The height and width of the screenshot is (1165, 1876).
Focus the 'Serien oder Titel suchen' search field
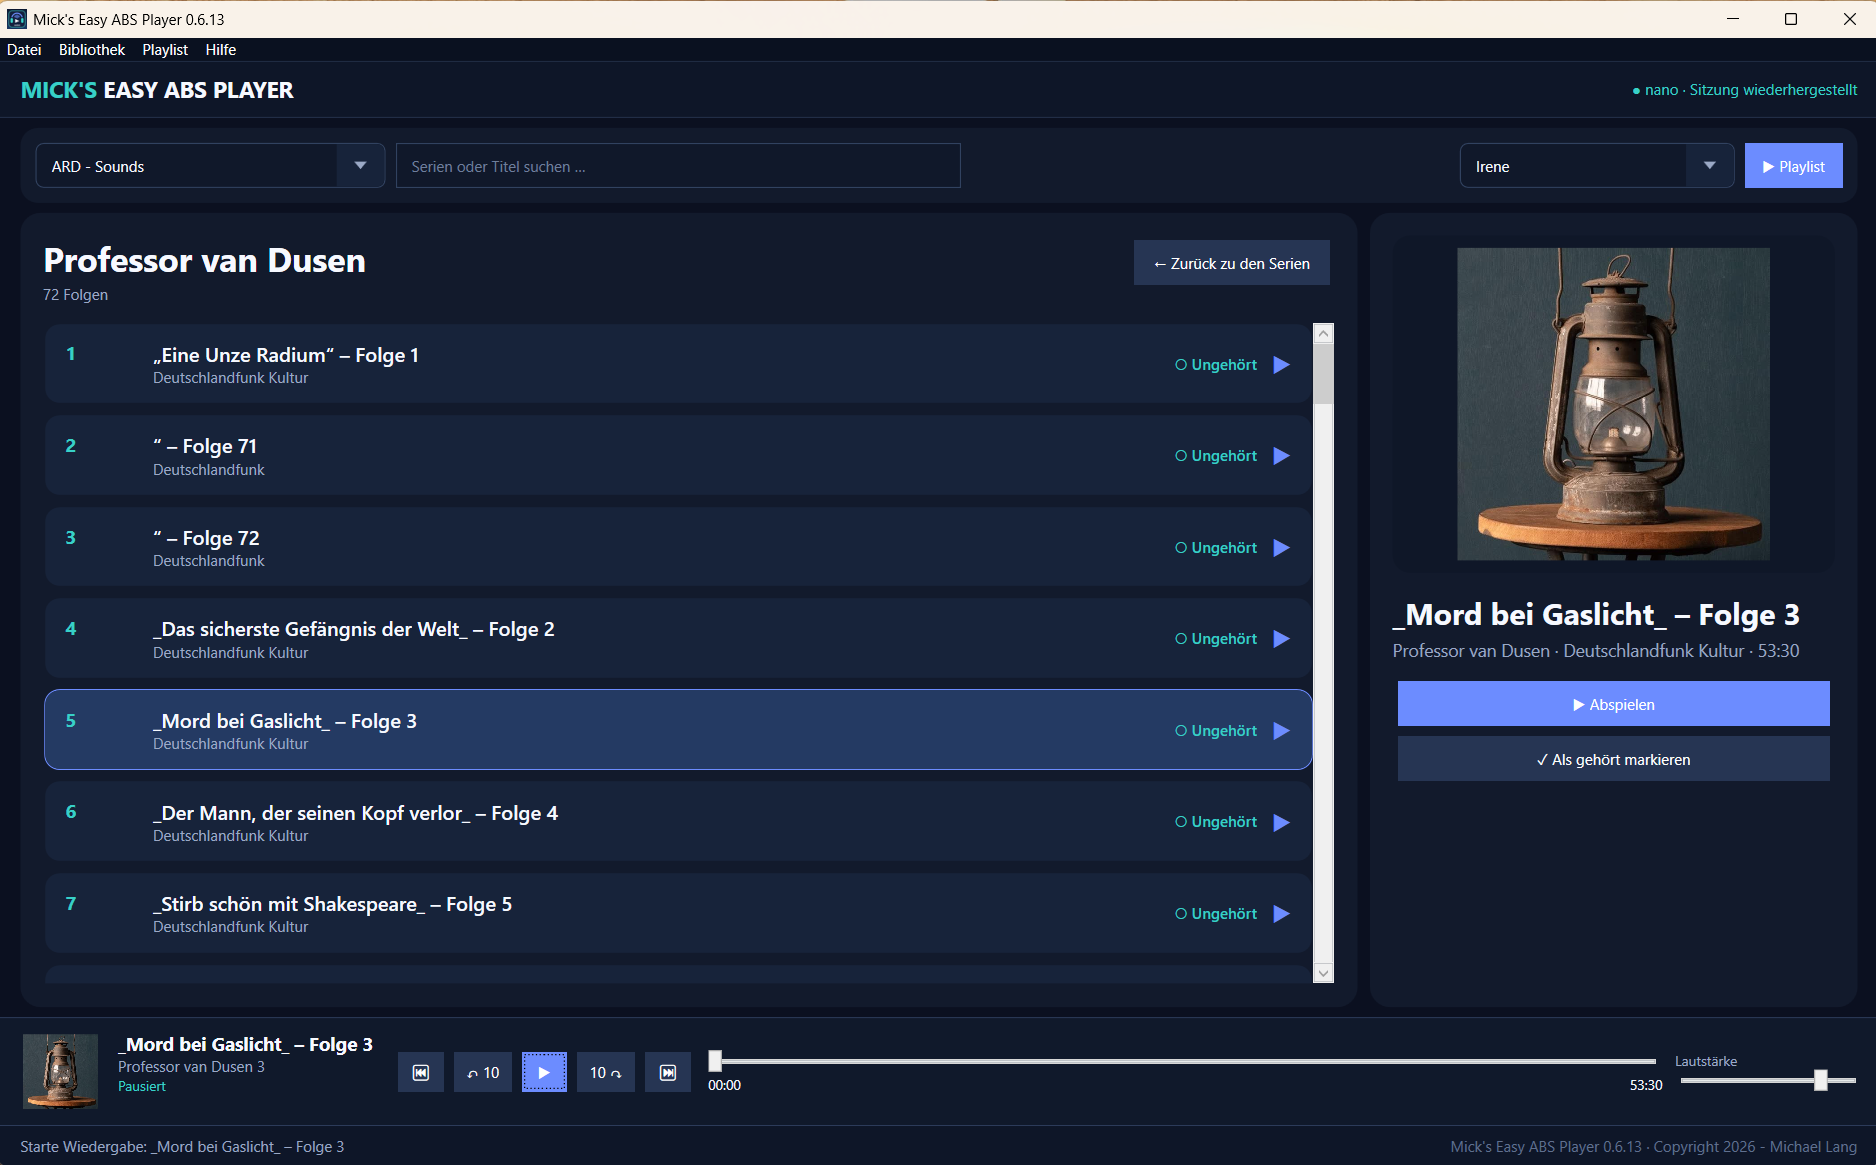pyautogui.click(x=678, y=166)
